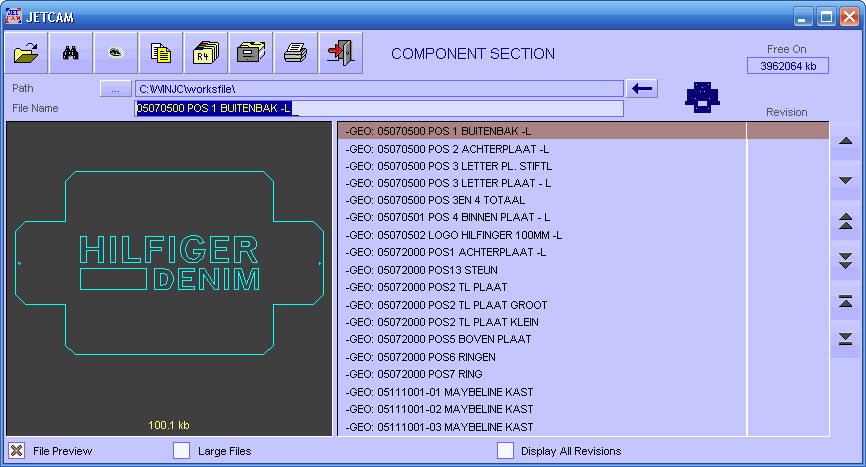866x467 pixels.
Task: Click the double down arrow page button
Action: 846,260
